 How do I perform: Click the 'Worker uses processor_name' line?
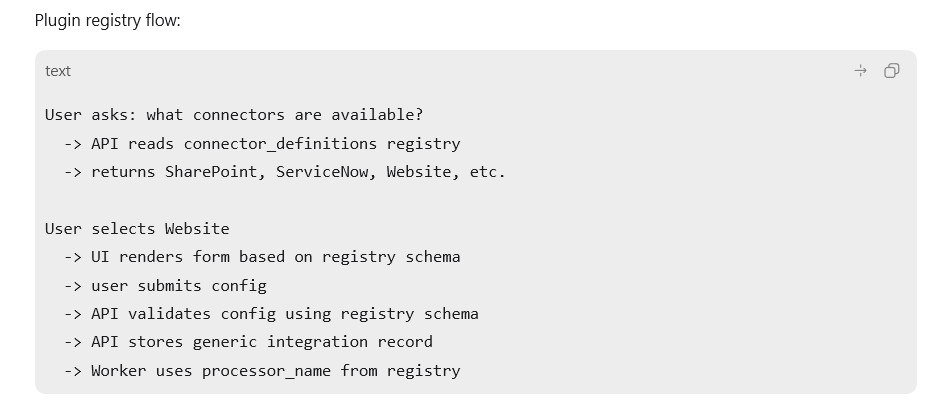pyautogui.click(x=262, y=371)
